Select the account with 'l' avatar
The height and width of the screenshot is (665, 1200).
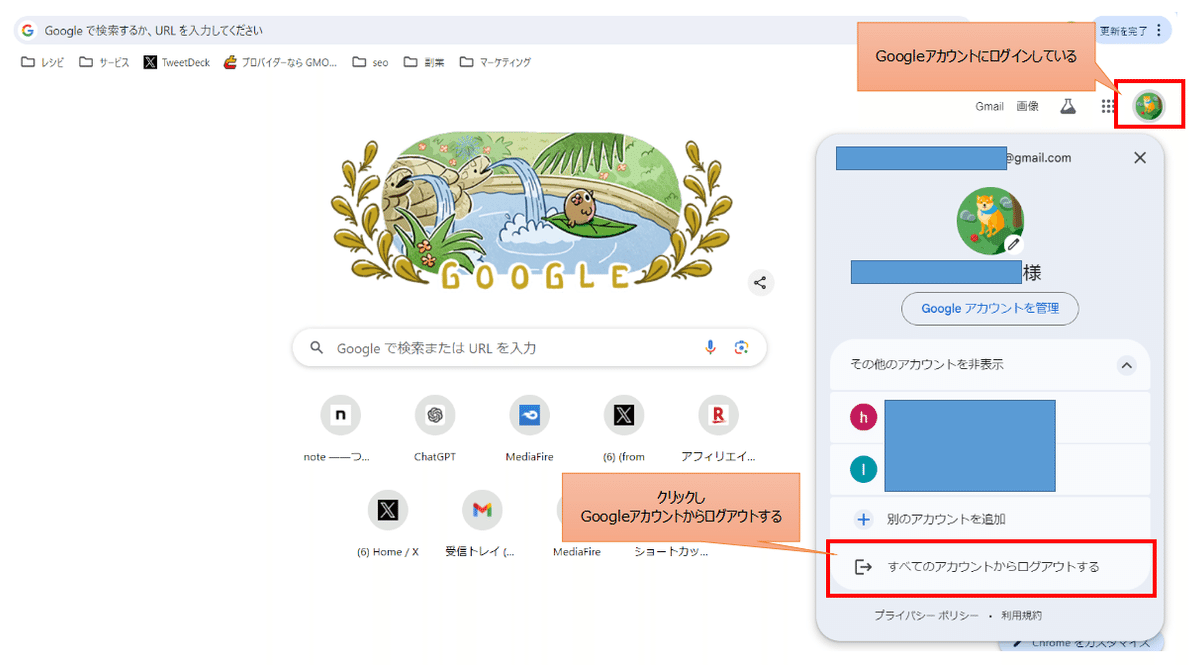click(x=990, y=469)
